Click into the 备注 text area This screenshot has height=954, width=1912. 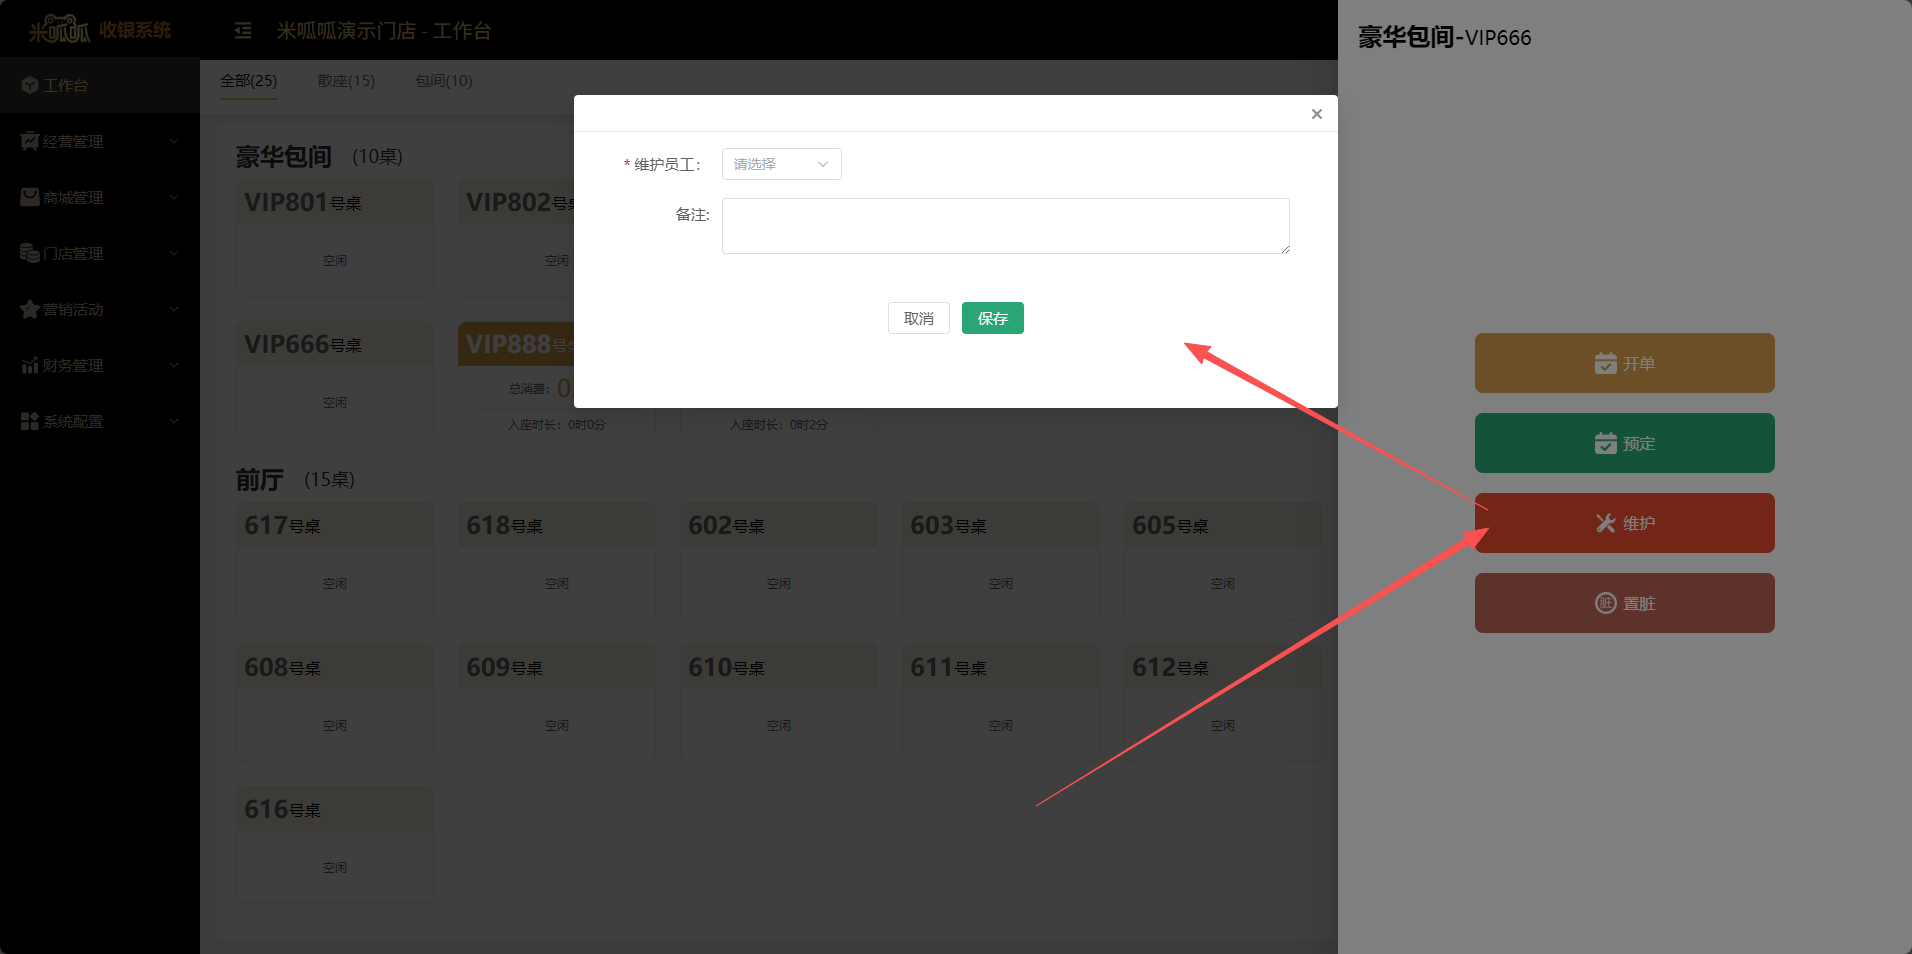pos(1005,226)
